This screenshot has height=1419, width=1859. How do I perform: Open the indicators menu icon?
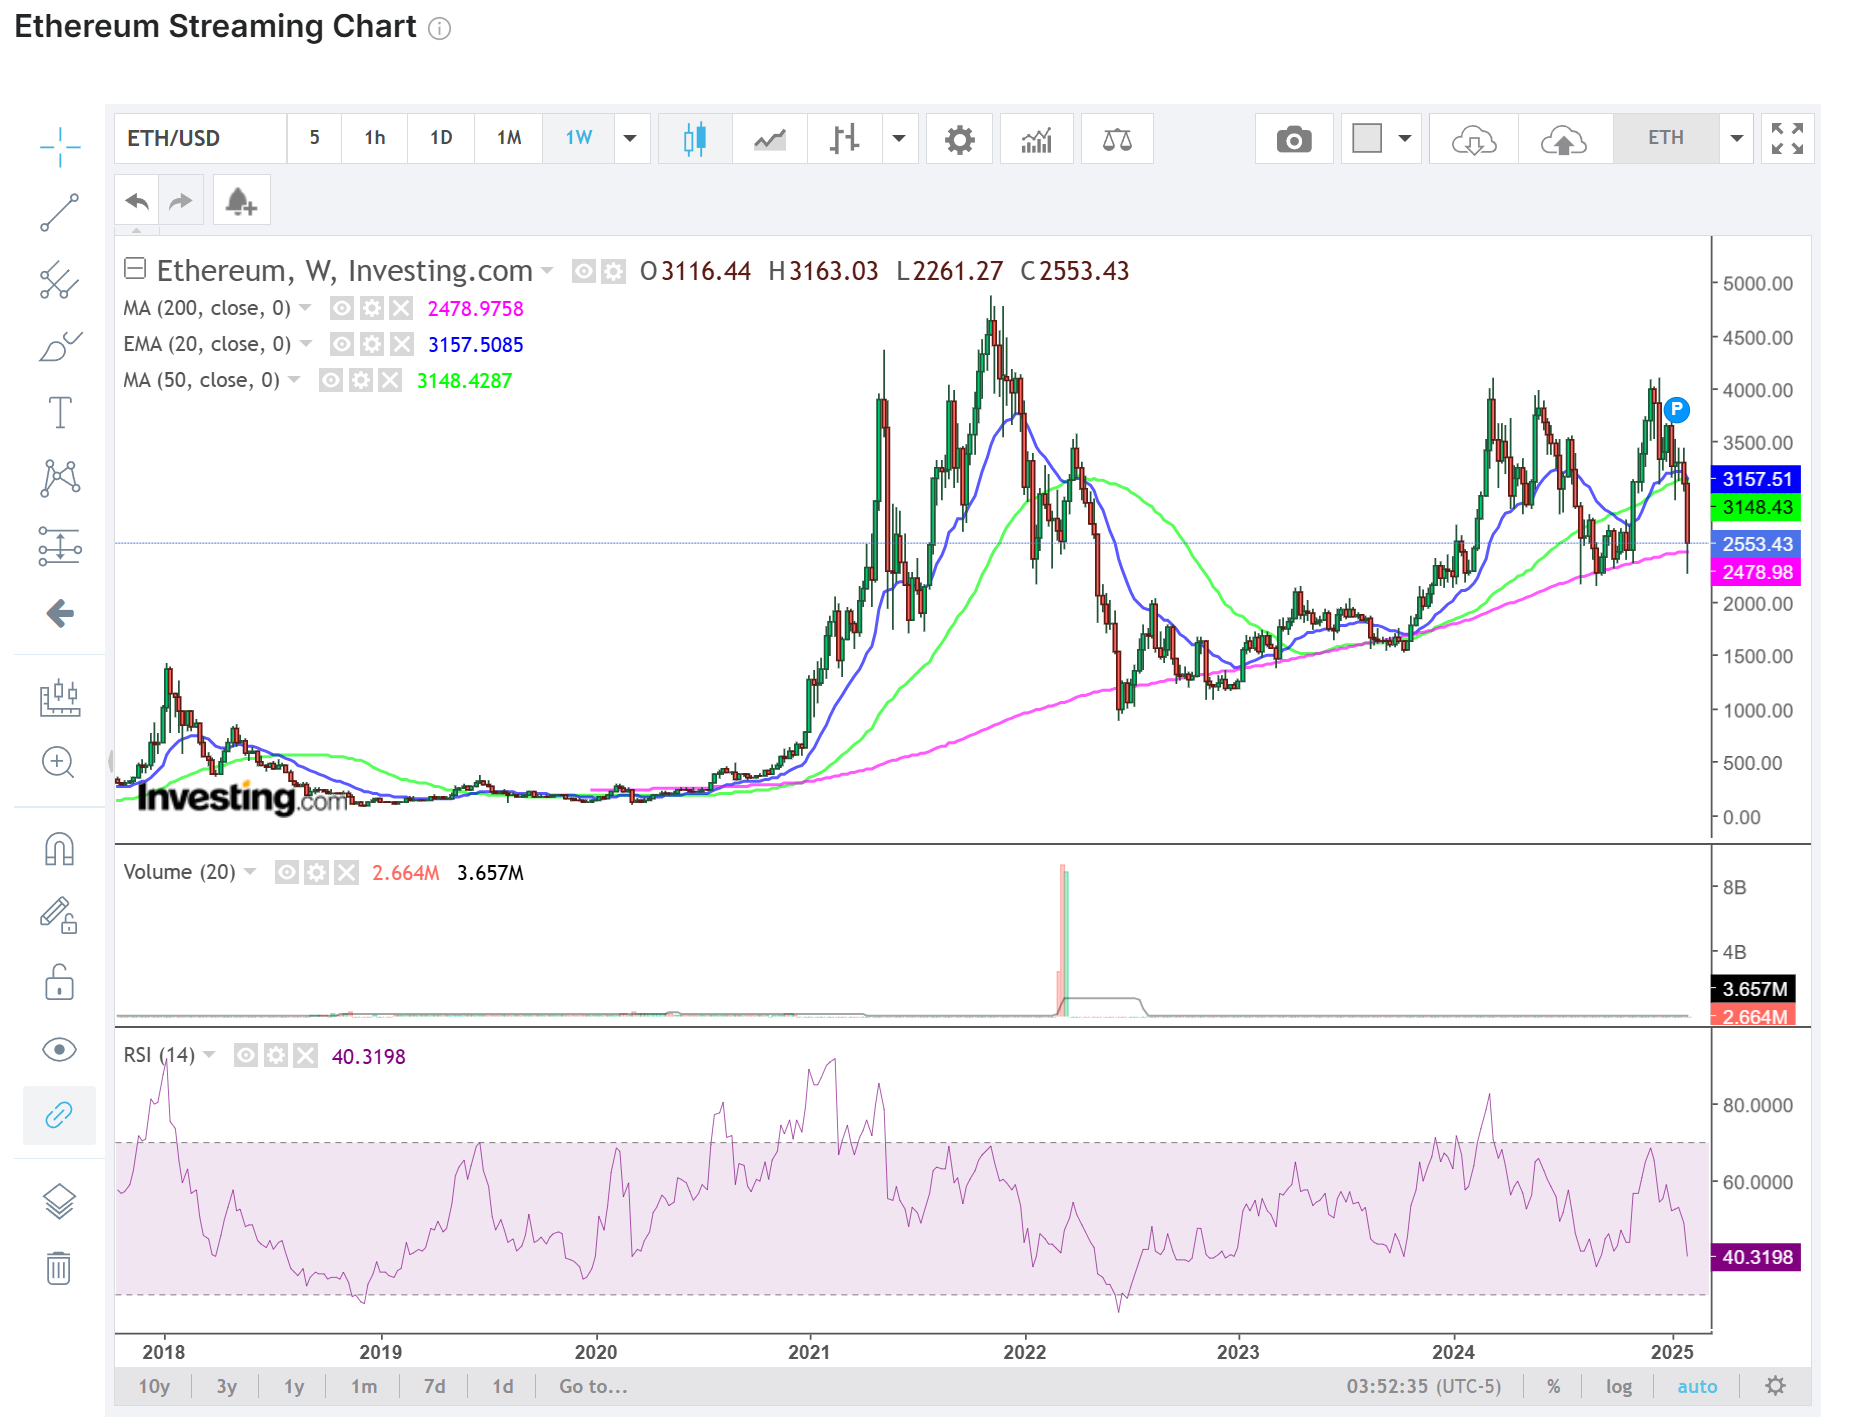point(1036,139)
